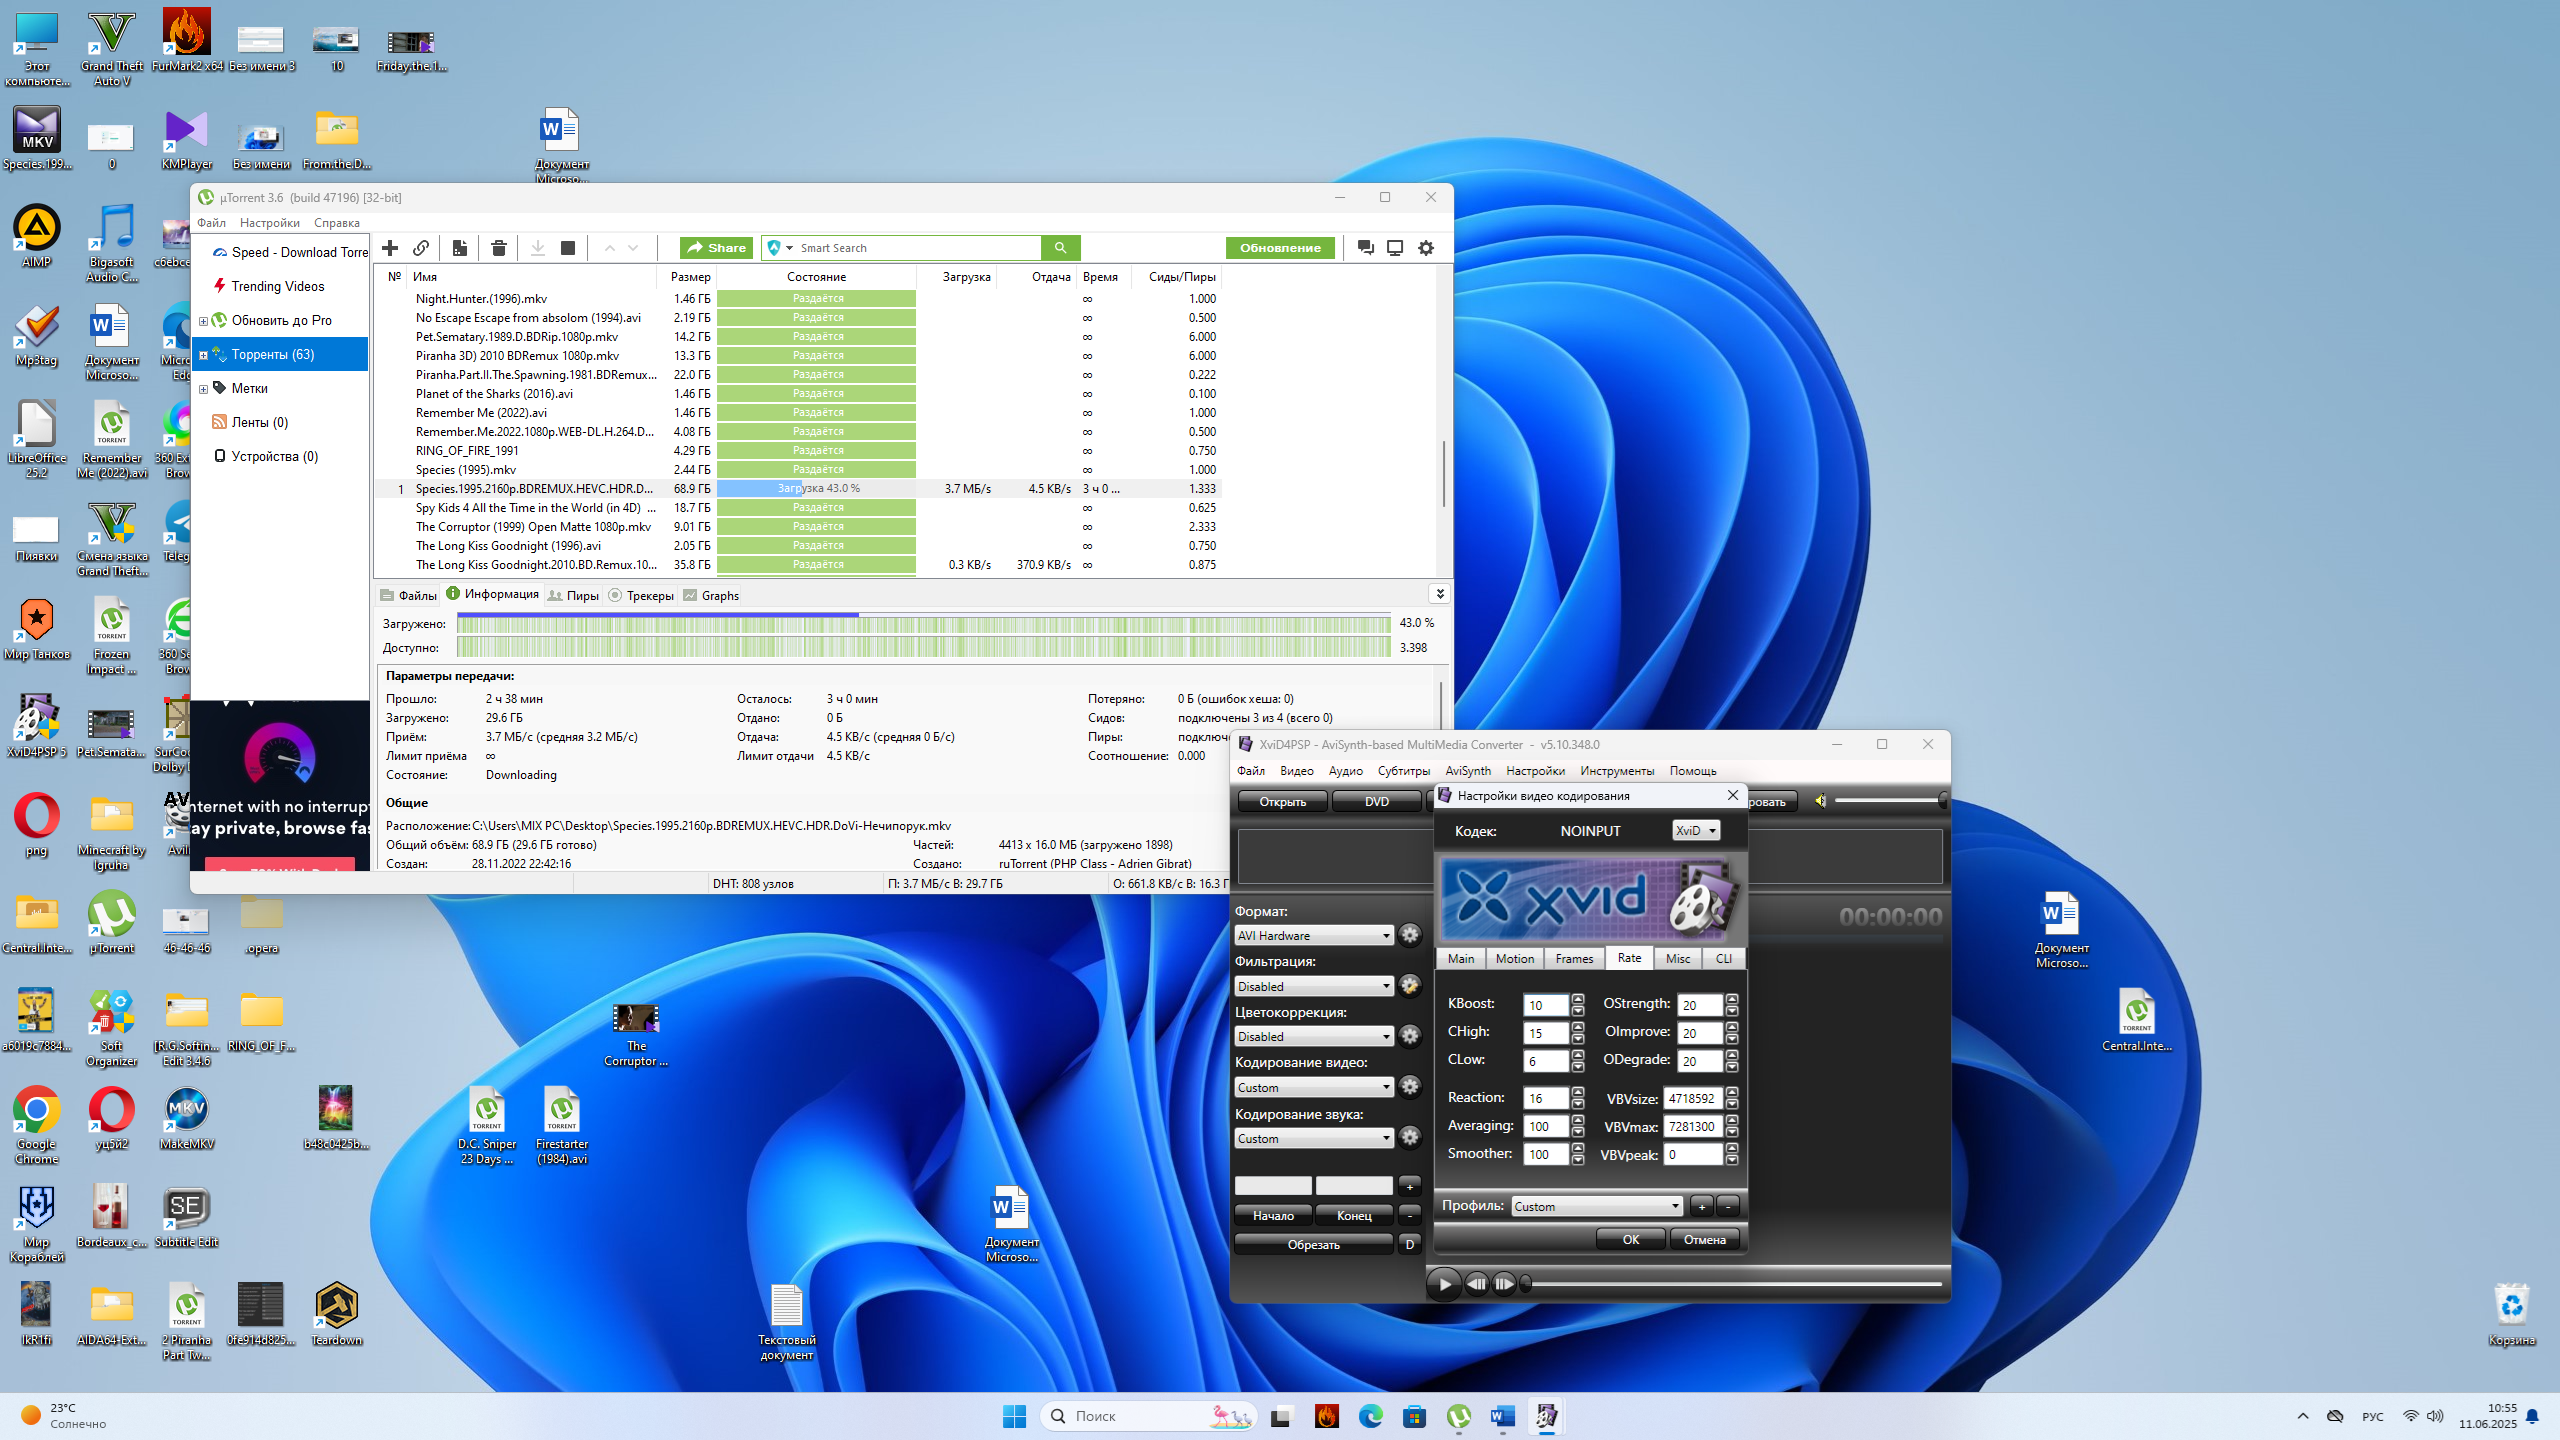Click the stop torrent square icon
The image size is (2560, 1440).
tap(568, 248)
